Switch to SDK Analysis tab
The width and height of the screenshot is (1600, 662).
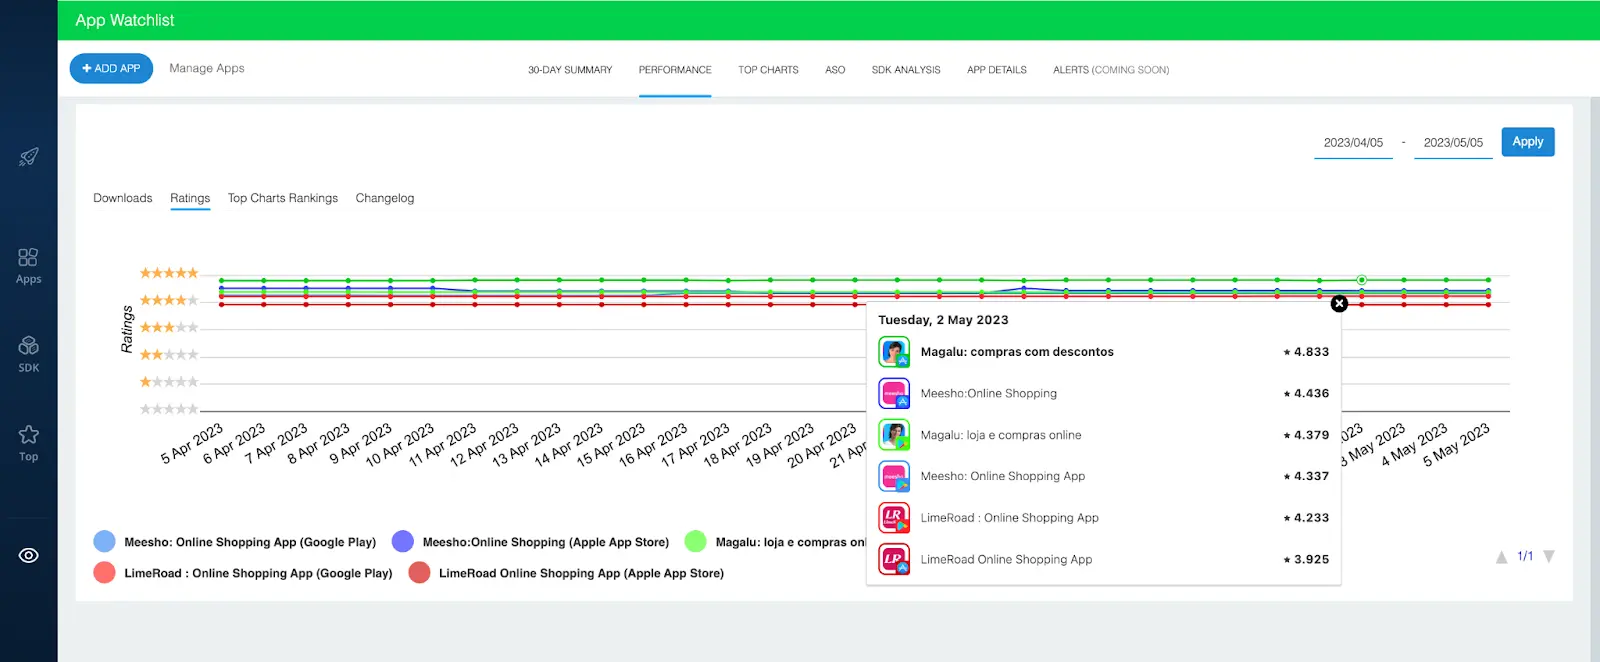coord(906,70)
